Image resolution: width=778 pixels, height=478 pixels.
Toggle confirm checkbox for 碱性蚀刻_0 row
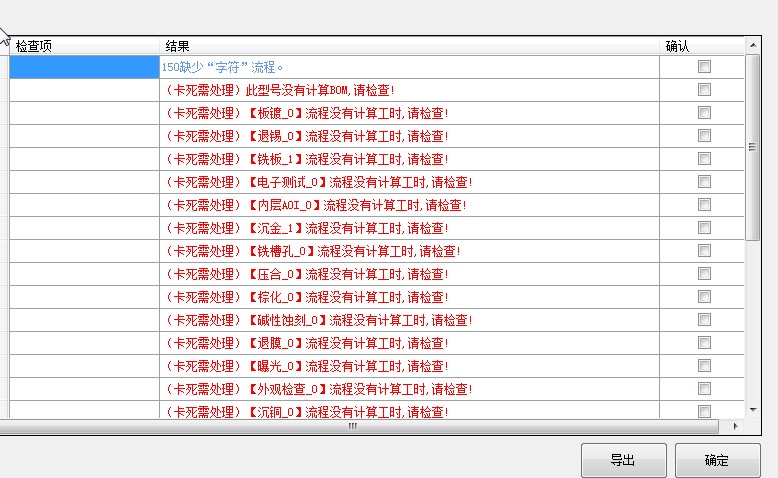(704, 320)
